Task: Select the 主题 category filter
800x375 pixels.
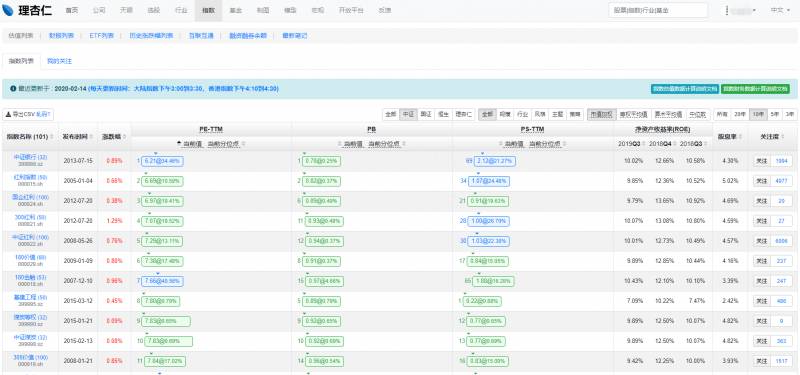Action: point(557,115)
